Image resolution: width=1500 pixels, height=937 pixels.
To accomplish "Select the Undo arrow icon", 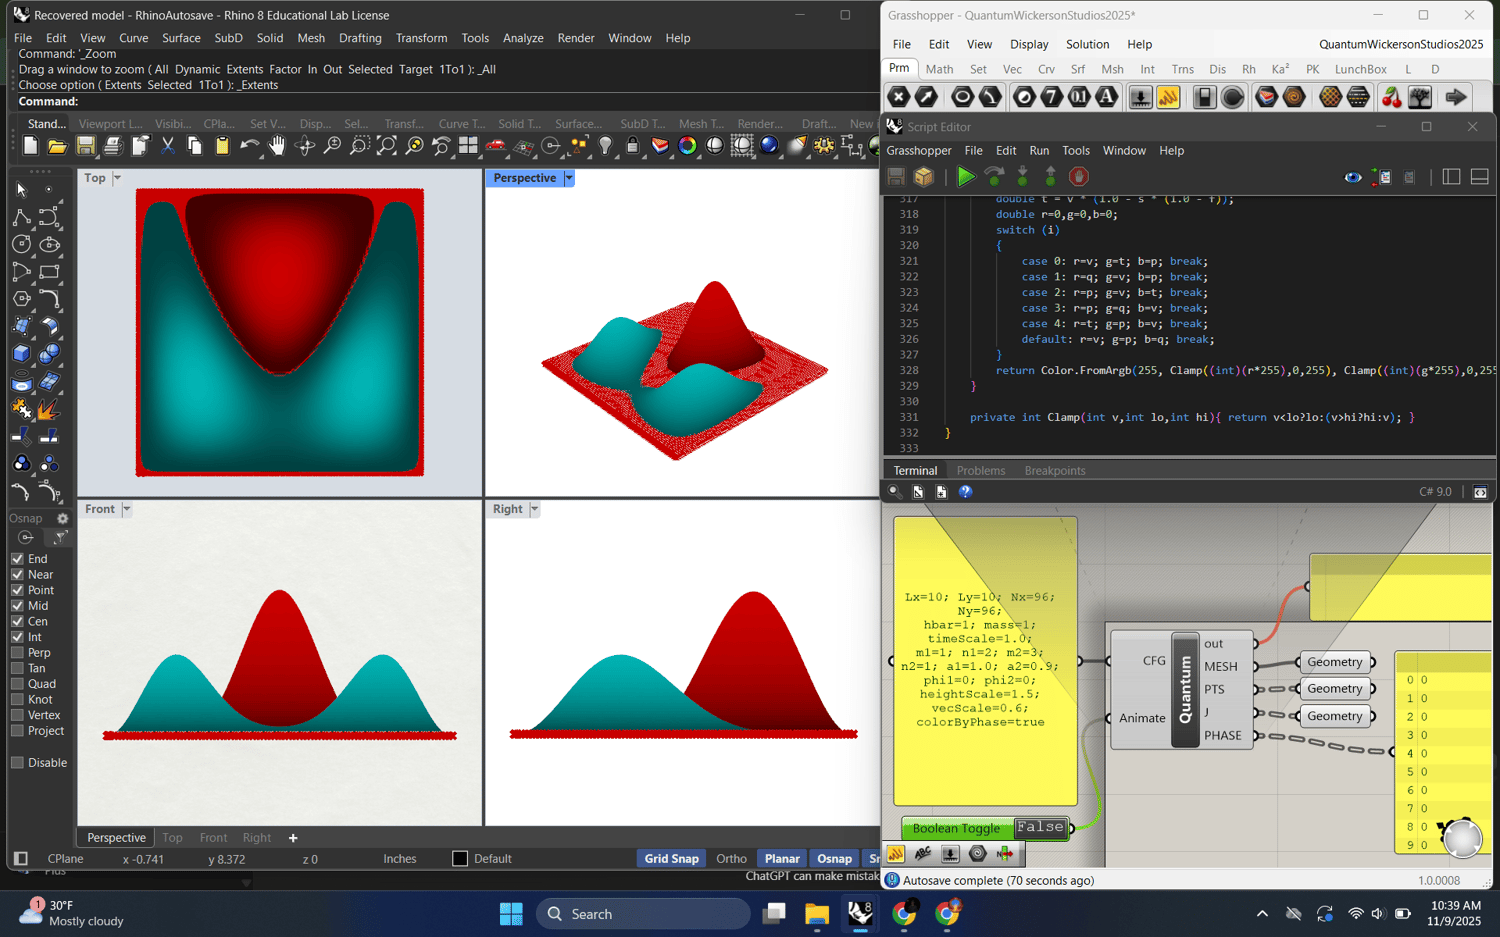I will (248, 146).
